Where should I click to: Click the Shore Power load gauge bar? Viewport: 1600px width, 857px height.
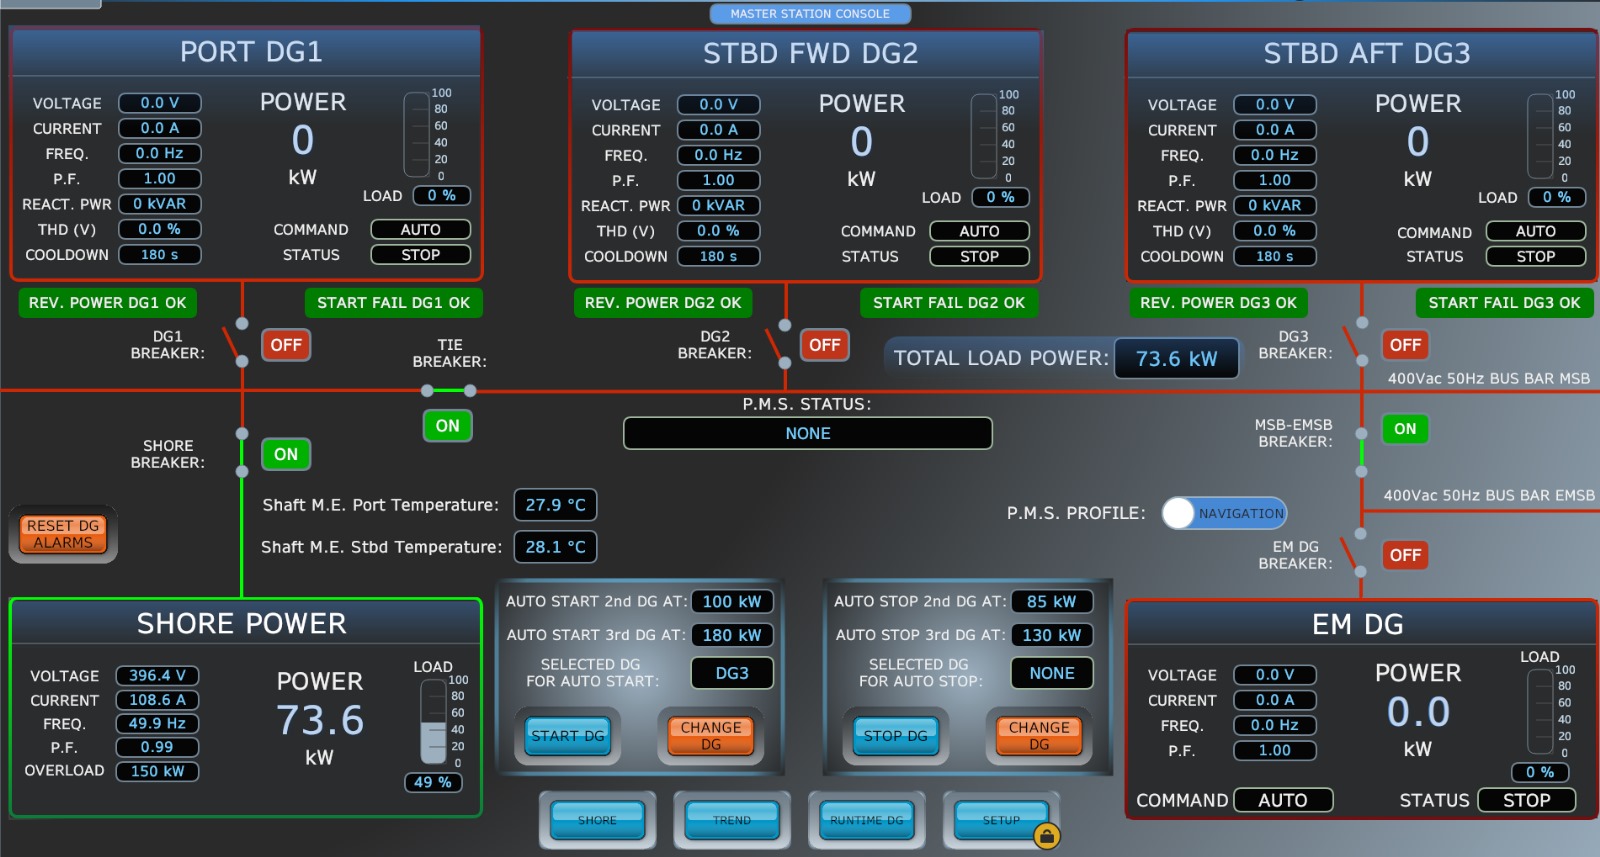point(433,722)
